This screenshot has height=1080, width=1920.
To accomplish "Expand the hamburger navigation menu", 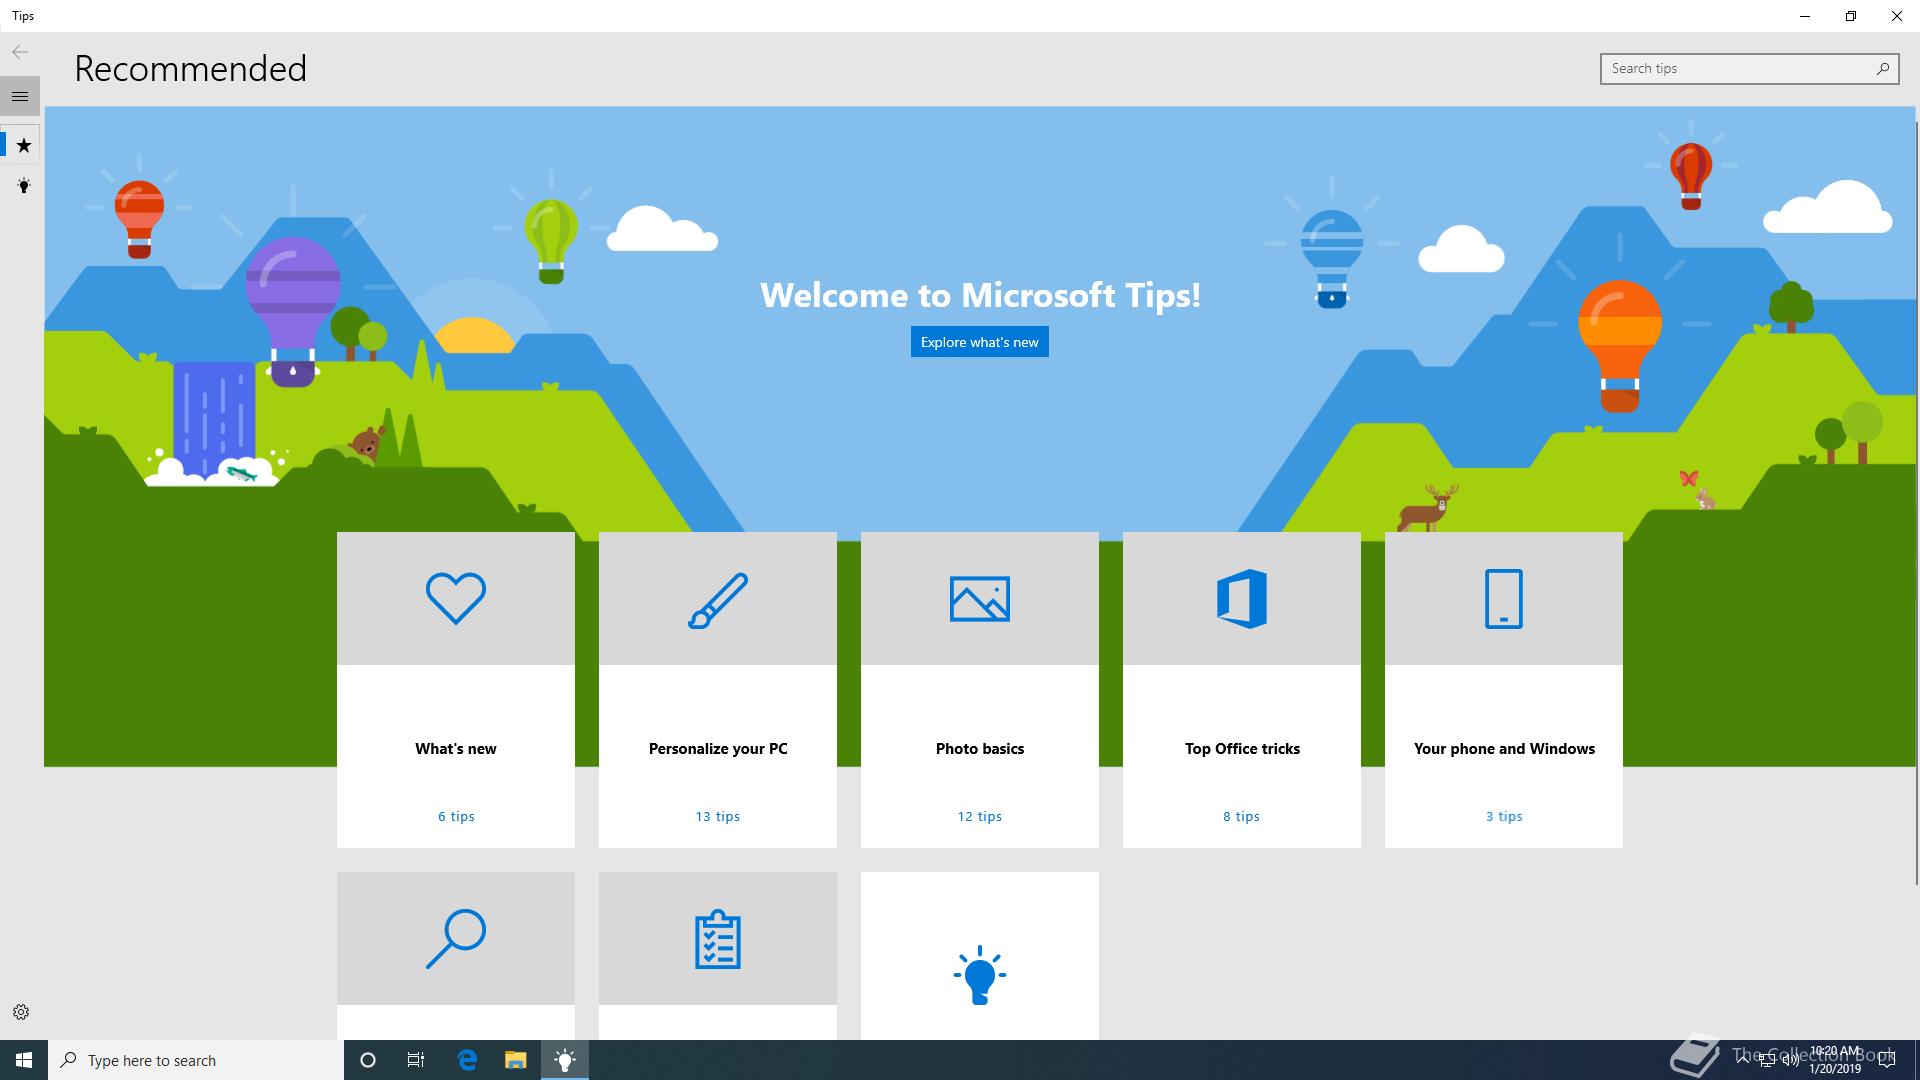I will (x=20, y=97).
